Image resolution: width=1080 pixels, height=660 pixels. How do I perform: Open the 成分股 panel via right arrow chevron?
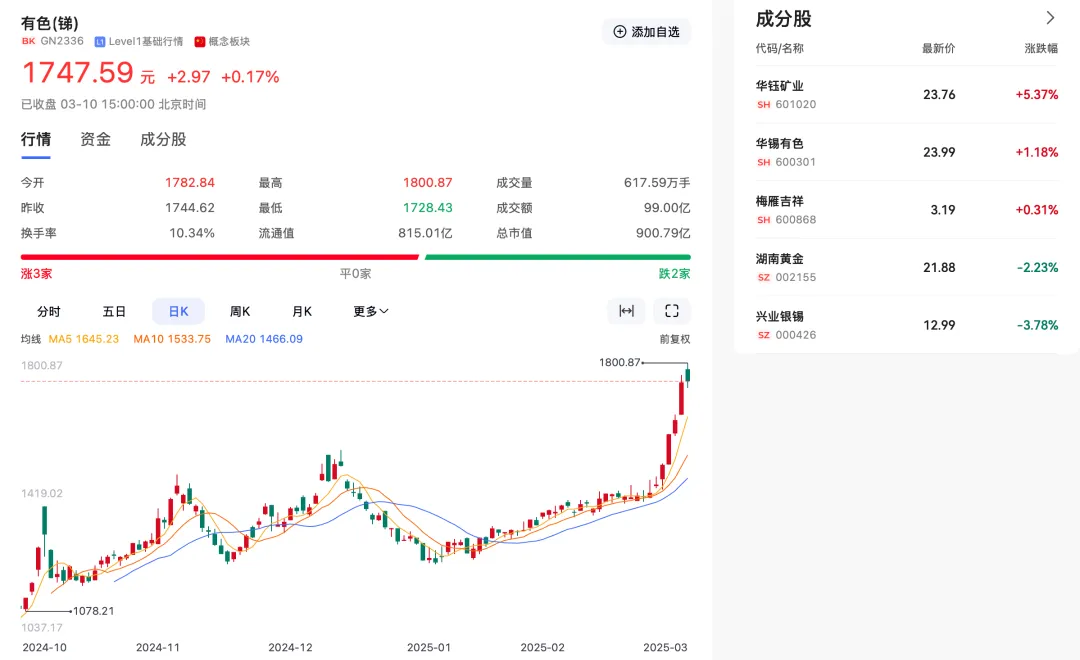coord(1050,17)
